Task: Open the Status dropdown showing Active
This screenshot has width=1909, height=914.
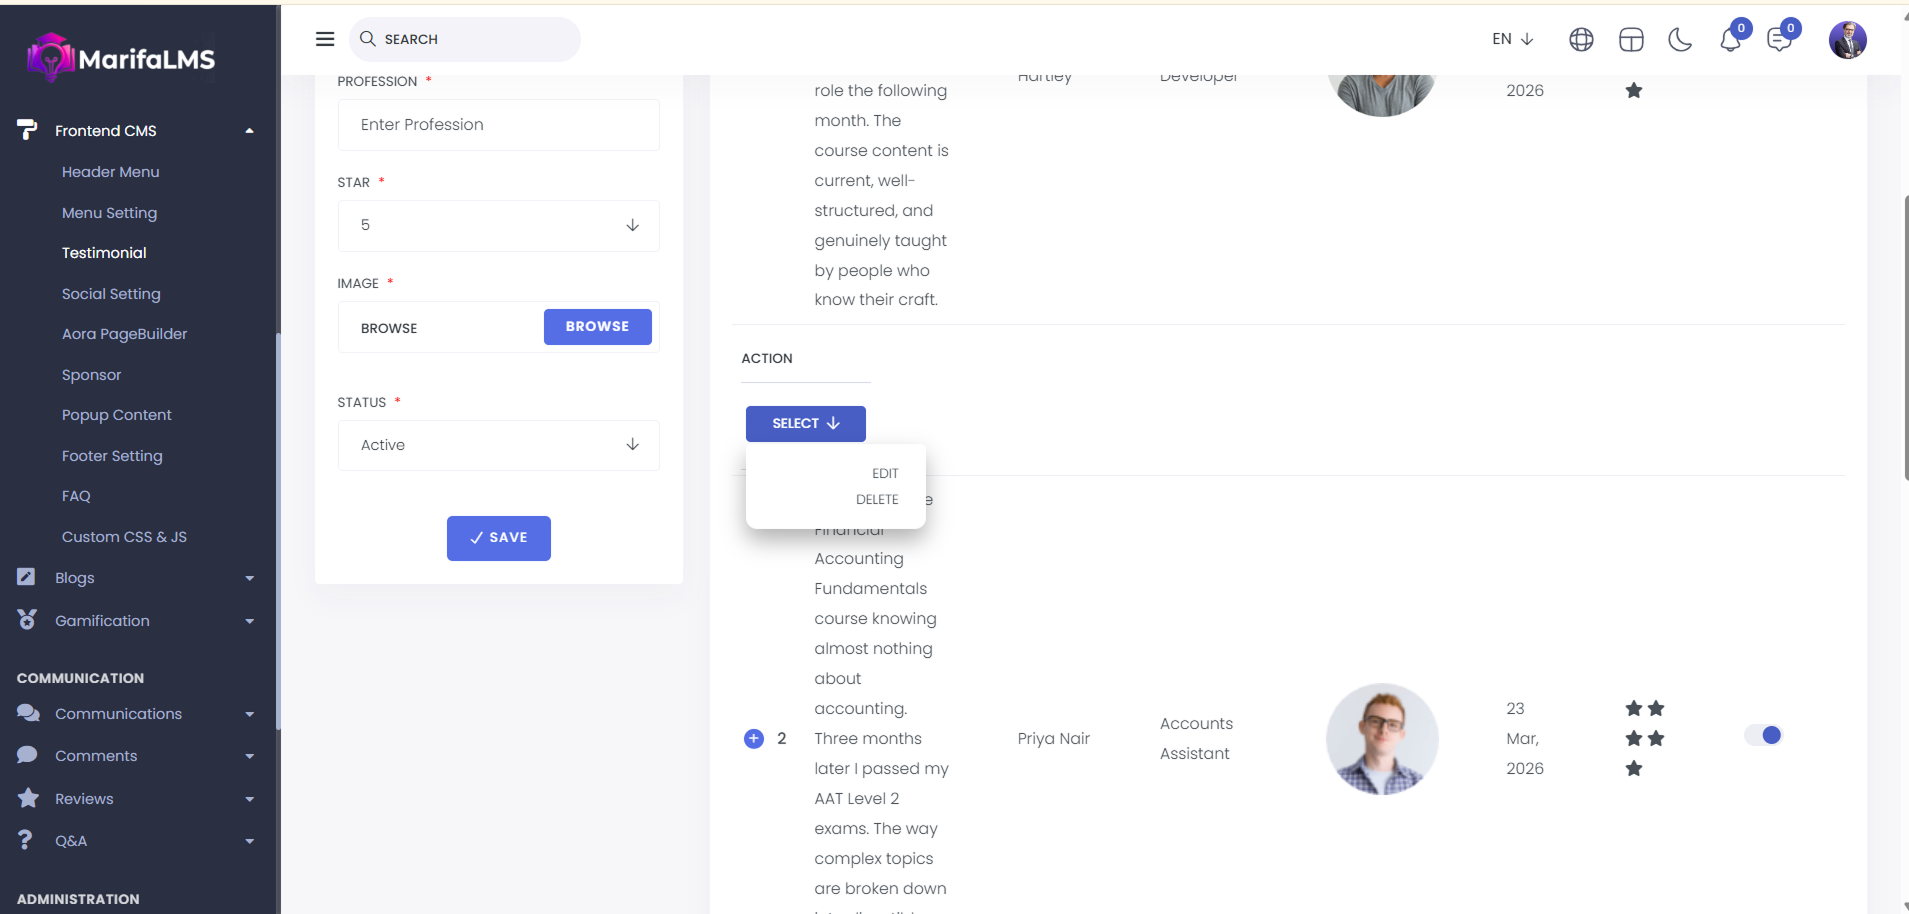Action: (x=498, y=445)
